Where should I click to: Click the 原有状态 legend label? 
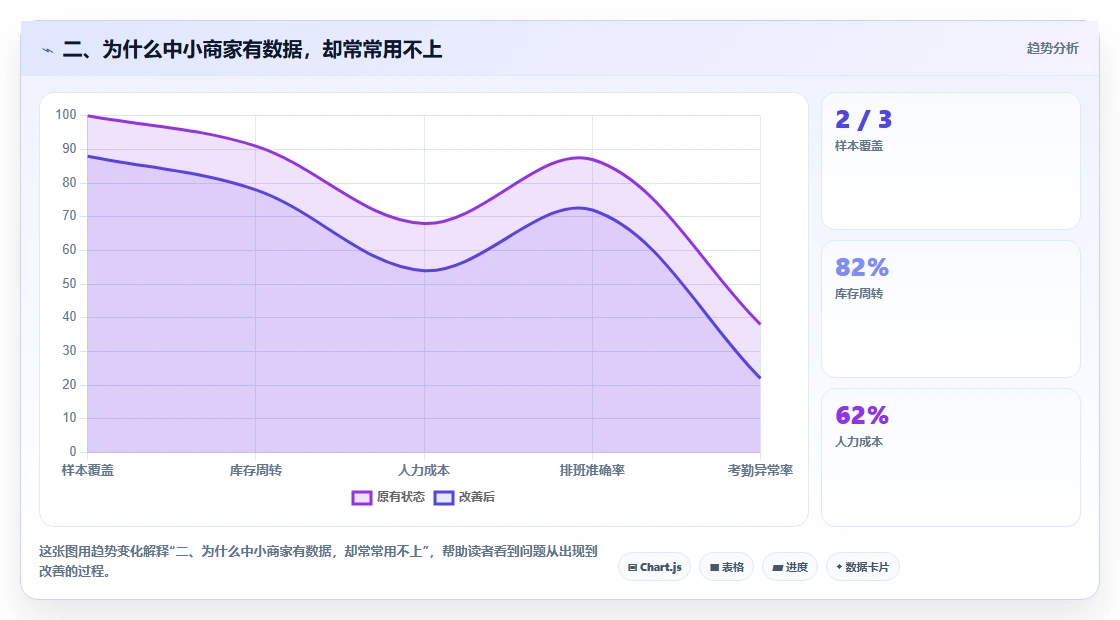point(401,497)
